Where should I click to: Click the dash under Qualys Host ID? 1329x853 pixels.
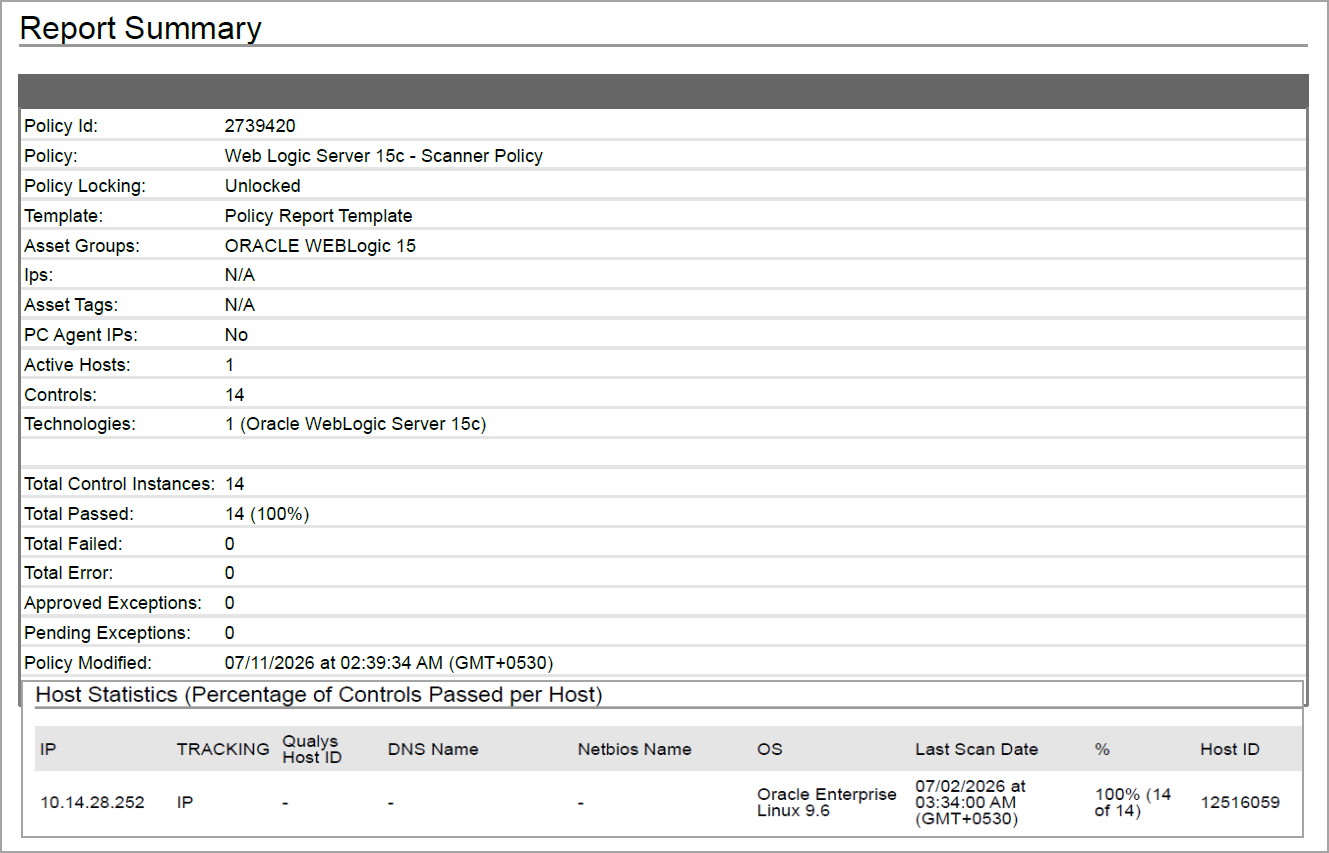[286, 803]
